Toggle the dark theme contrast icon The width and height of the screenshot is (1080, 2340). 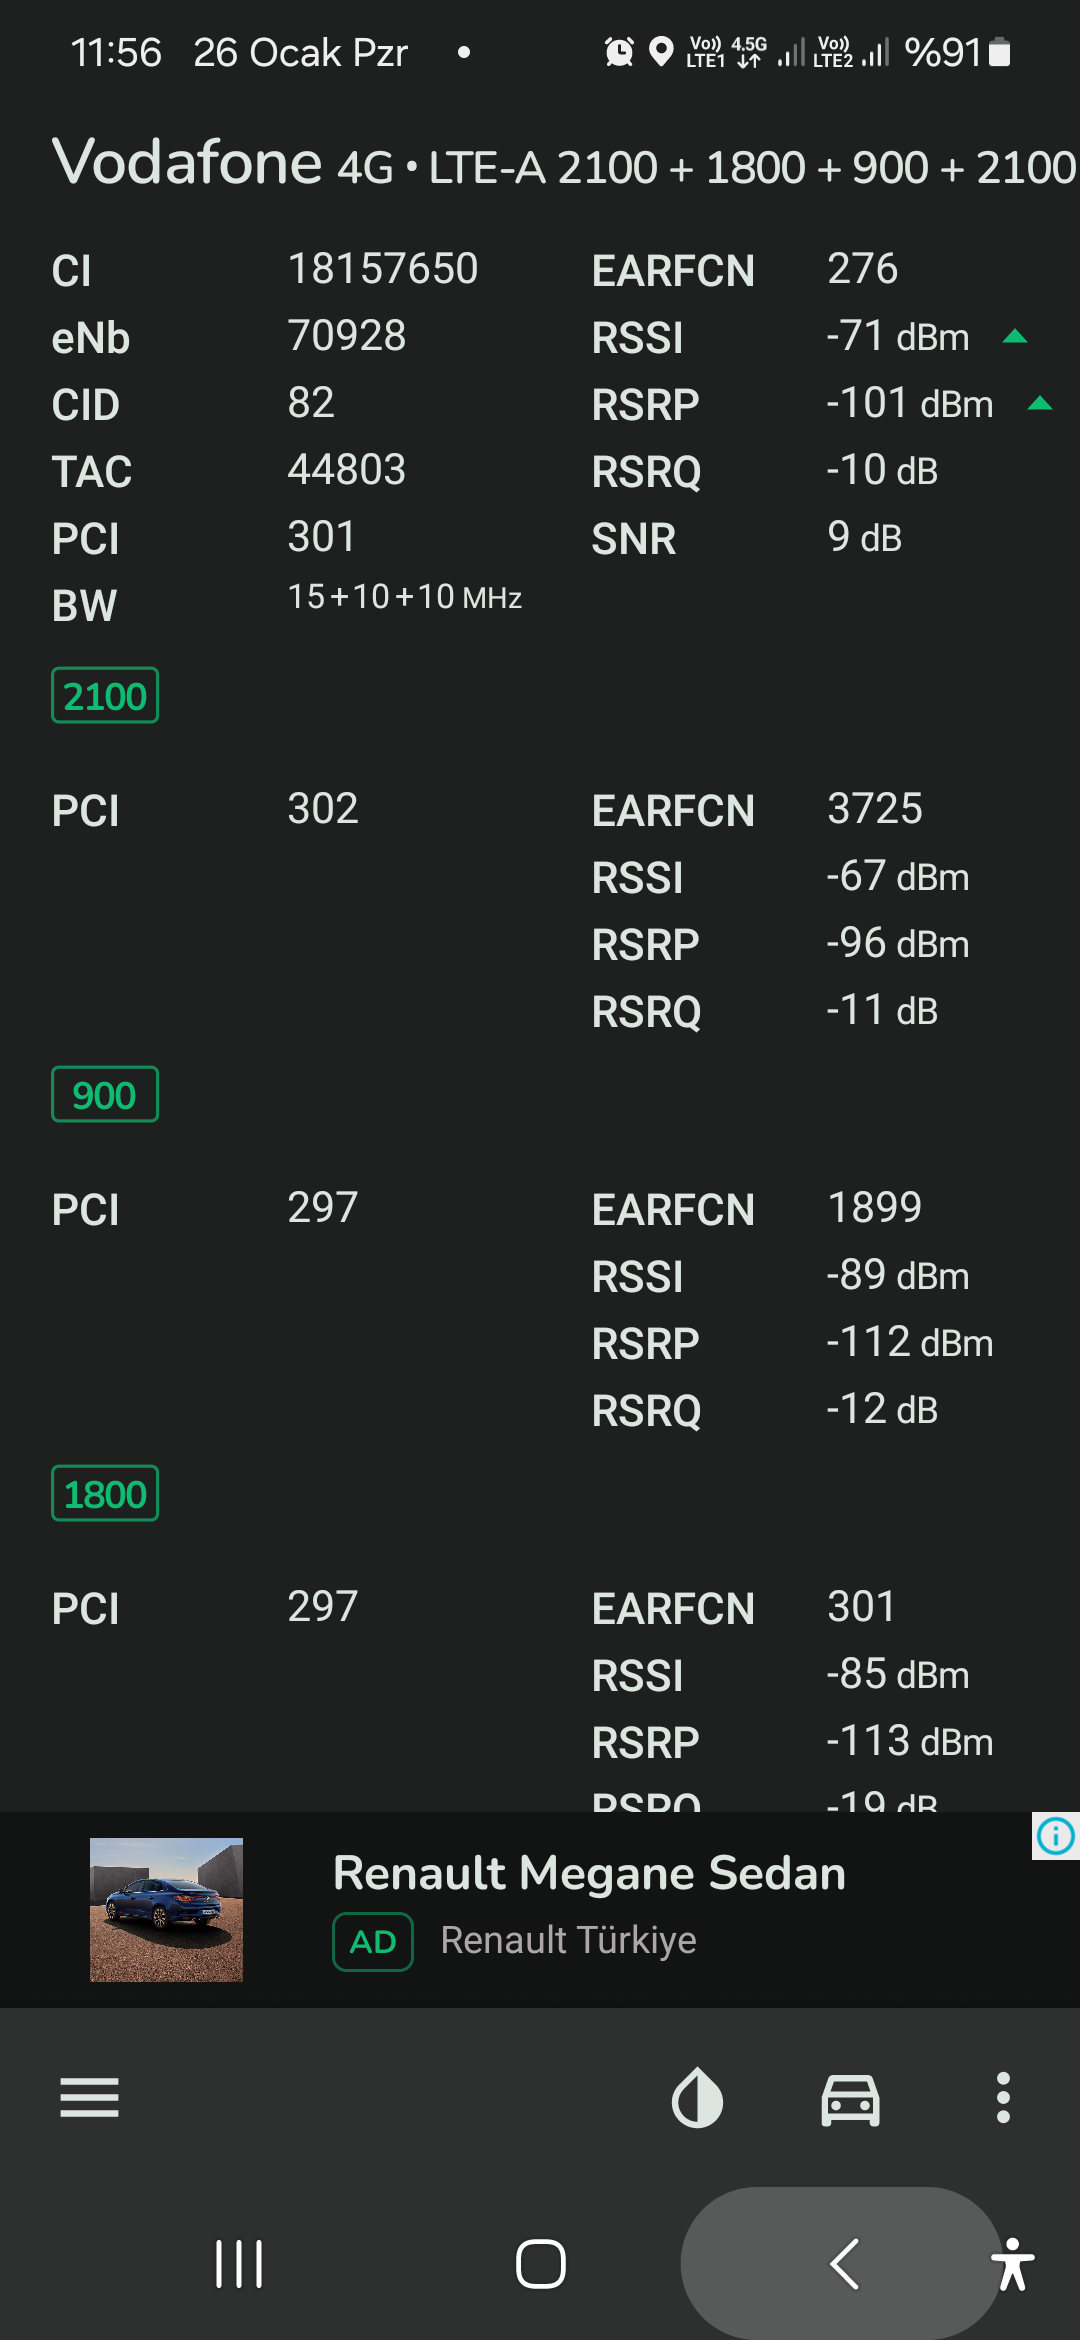point(697,2097)
